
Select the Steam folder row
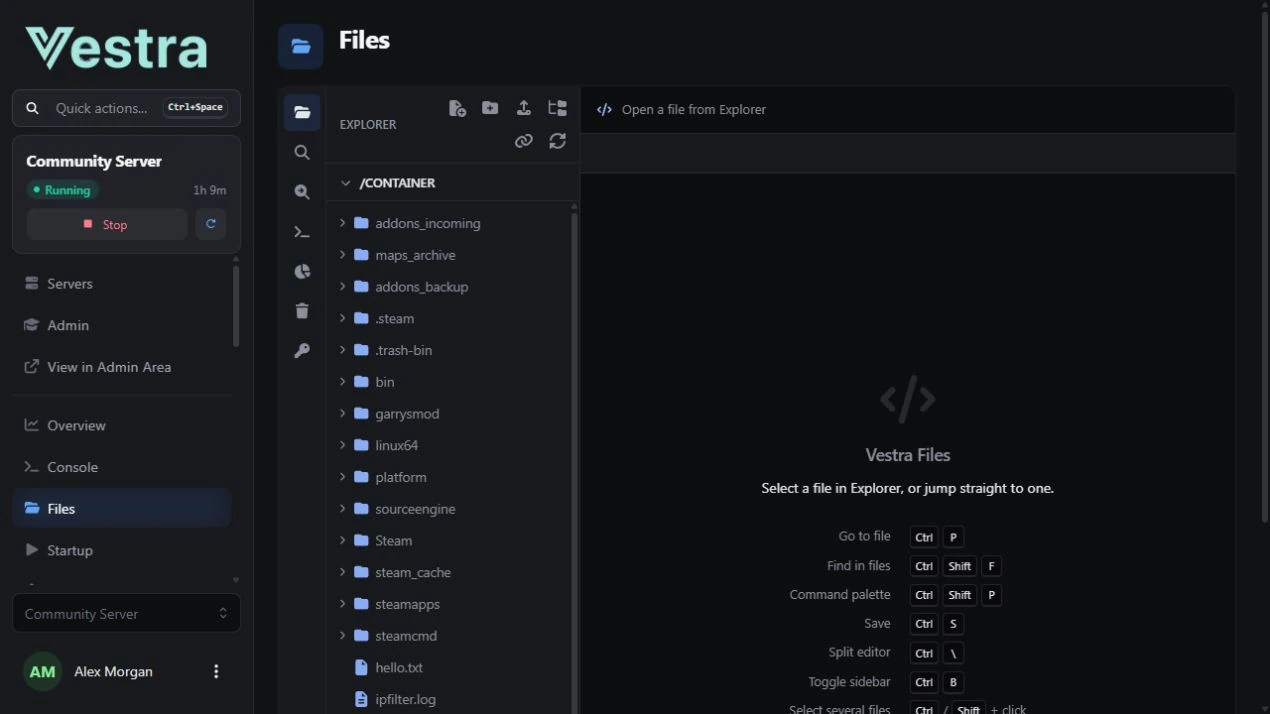pos(450,540)
